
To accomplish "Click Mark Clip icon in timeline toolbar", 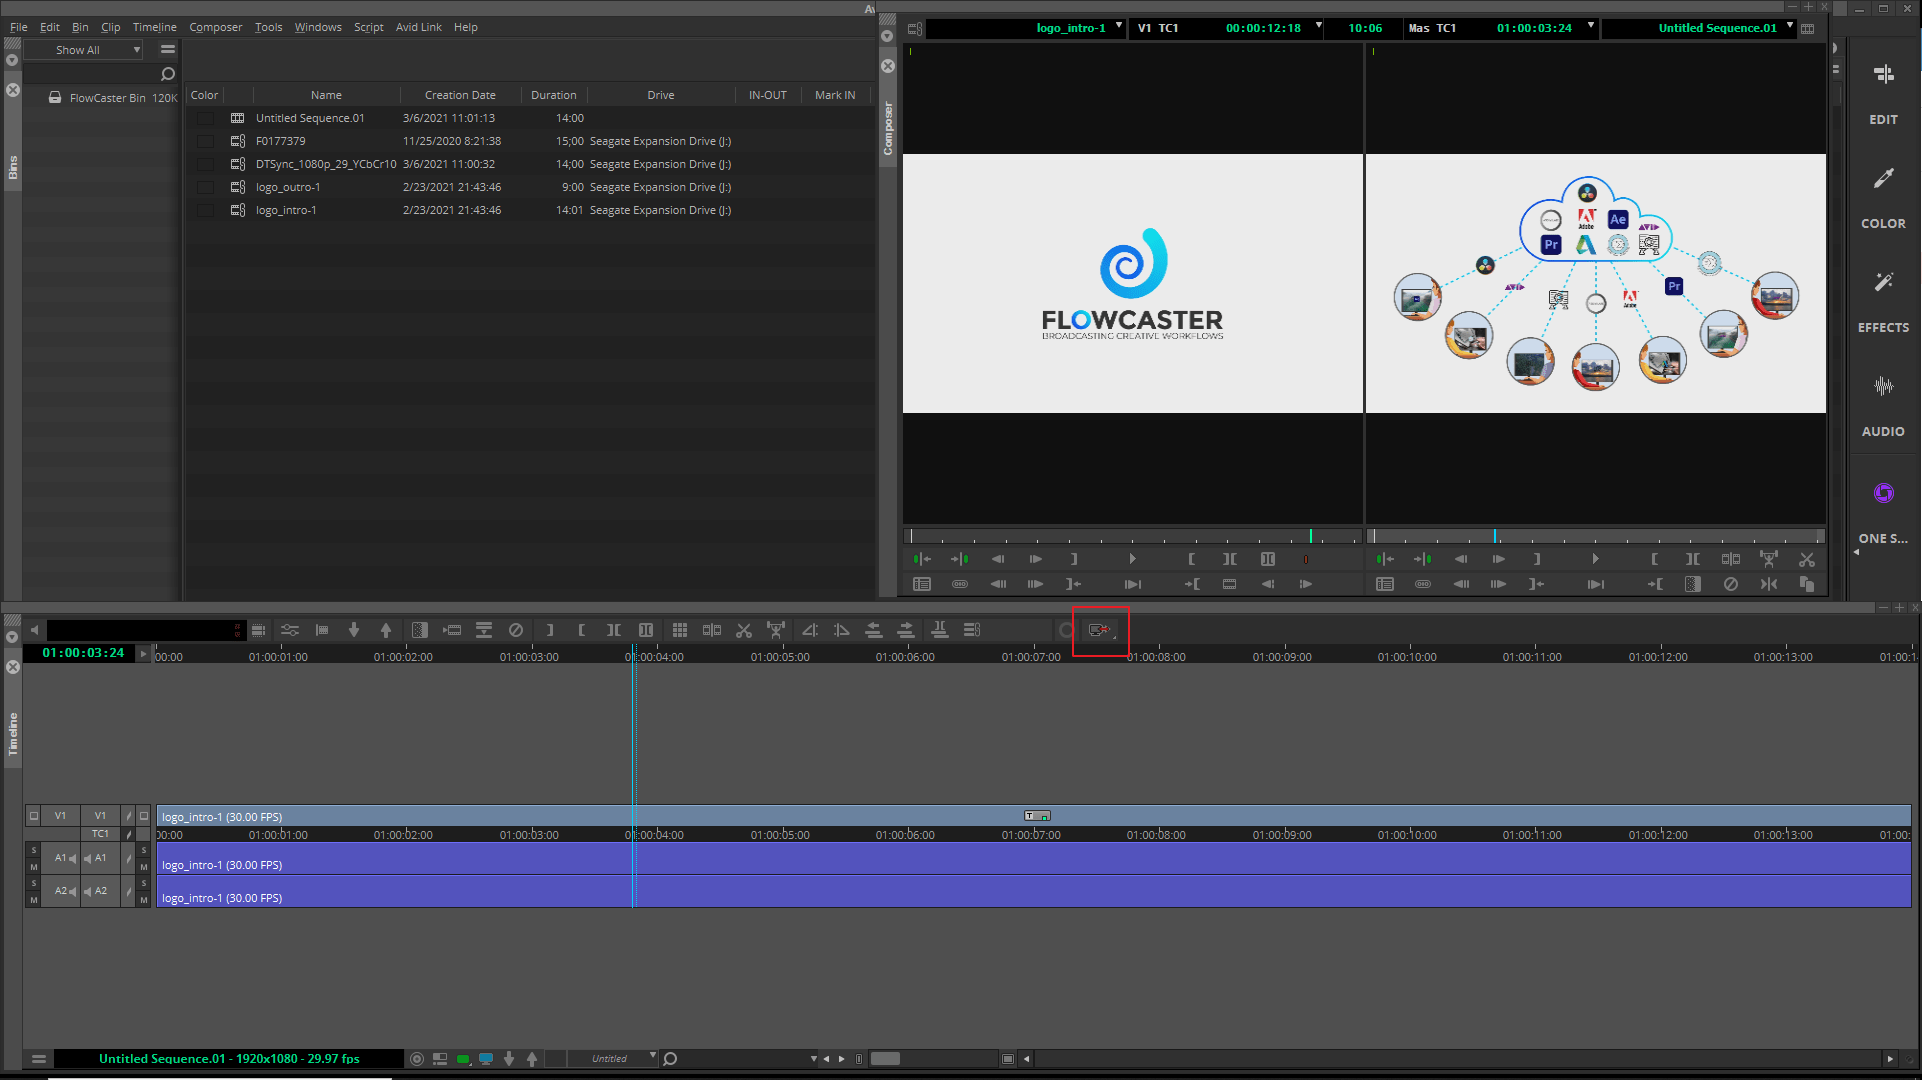I will (613, 630).
